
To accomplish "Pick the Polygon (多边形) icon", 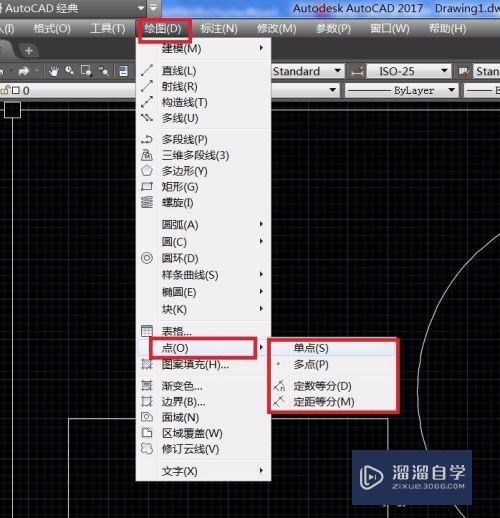I will (147, 171).
